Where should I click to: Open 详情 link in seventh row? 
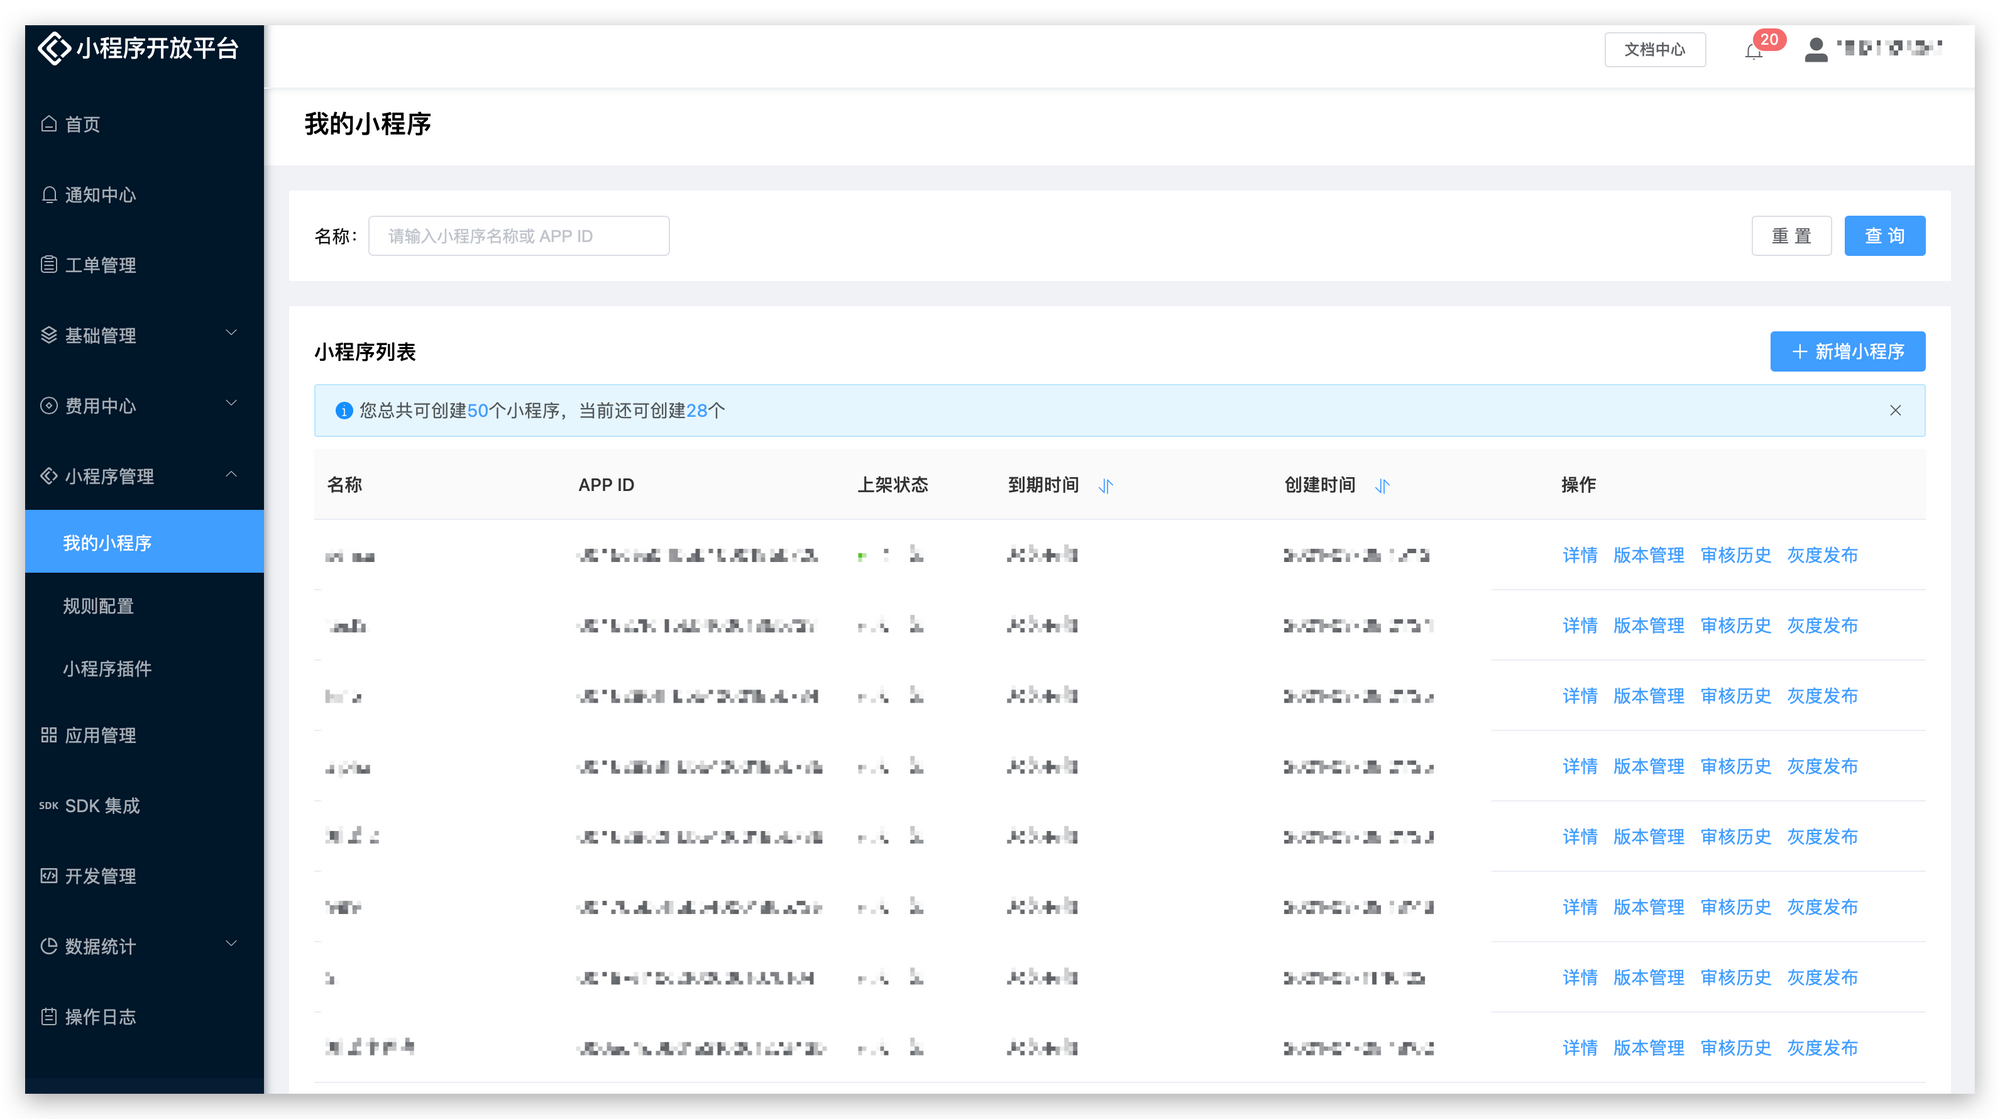click(1580, 977)
